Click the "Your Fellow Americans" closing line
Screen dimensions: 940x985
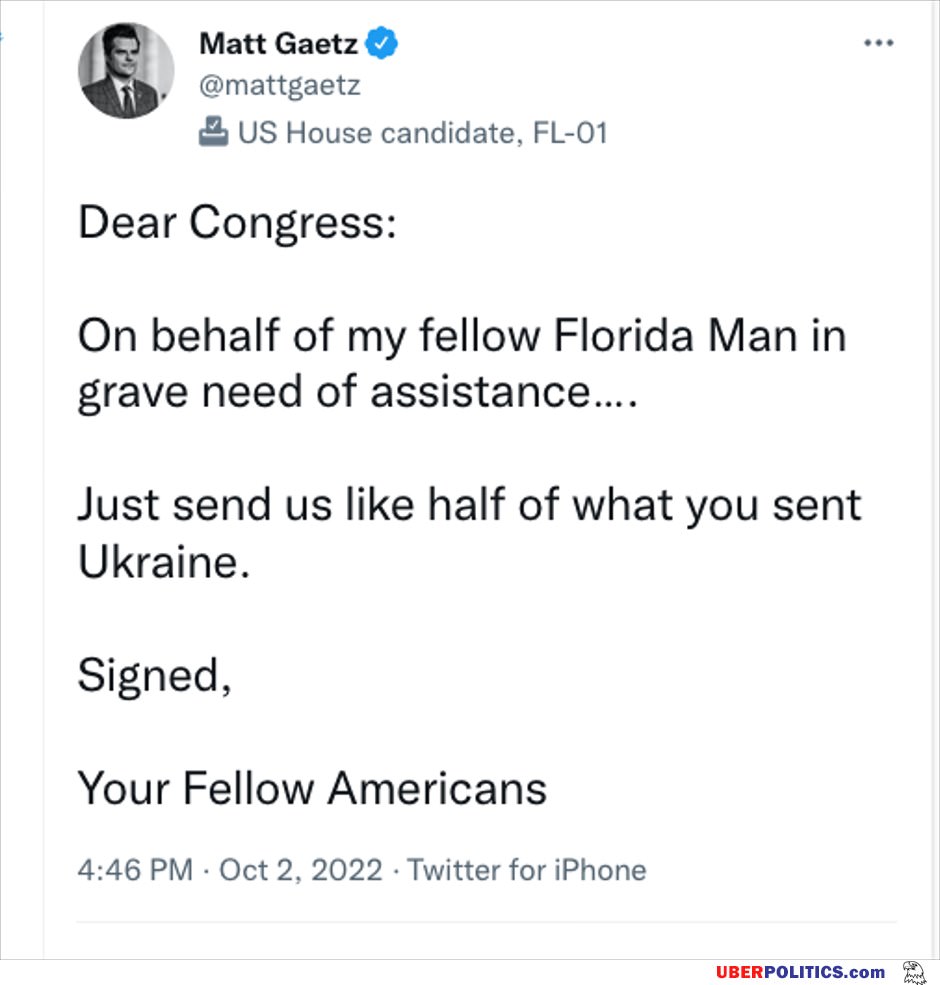pos(312,788)
